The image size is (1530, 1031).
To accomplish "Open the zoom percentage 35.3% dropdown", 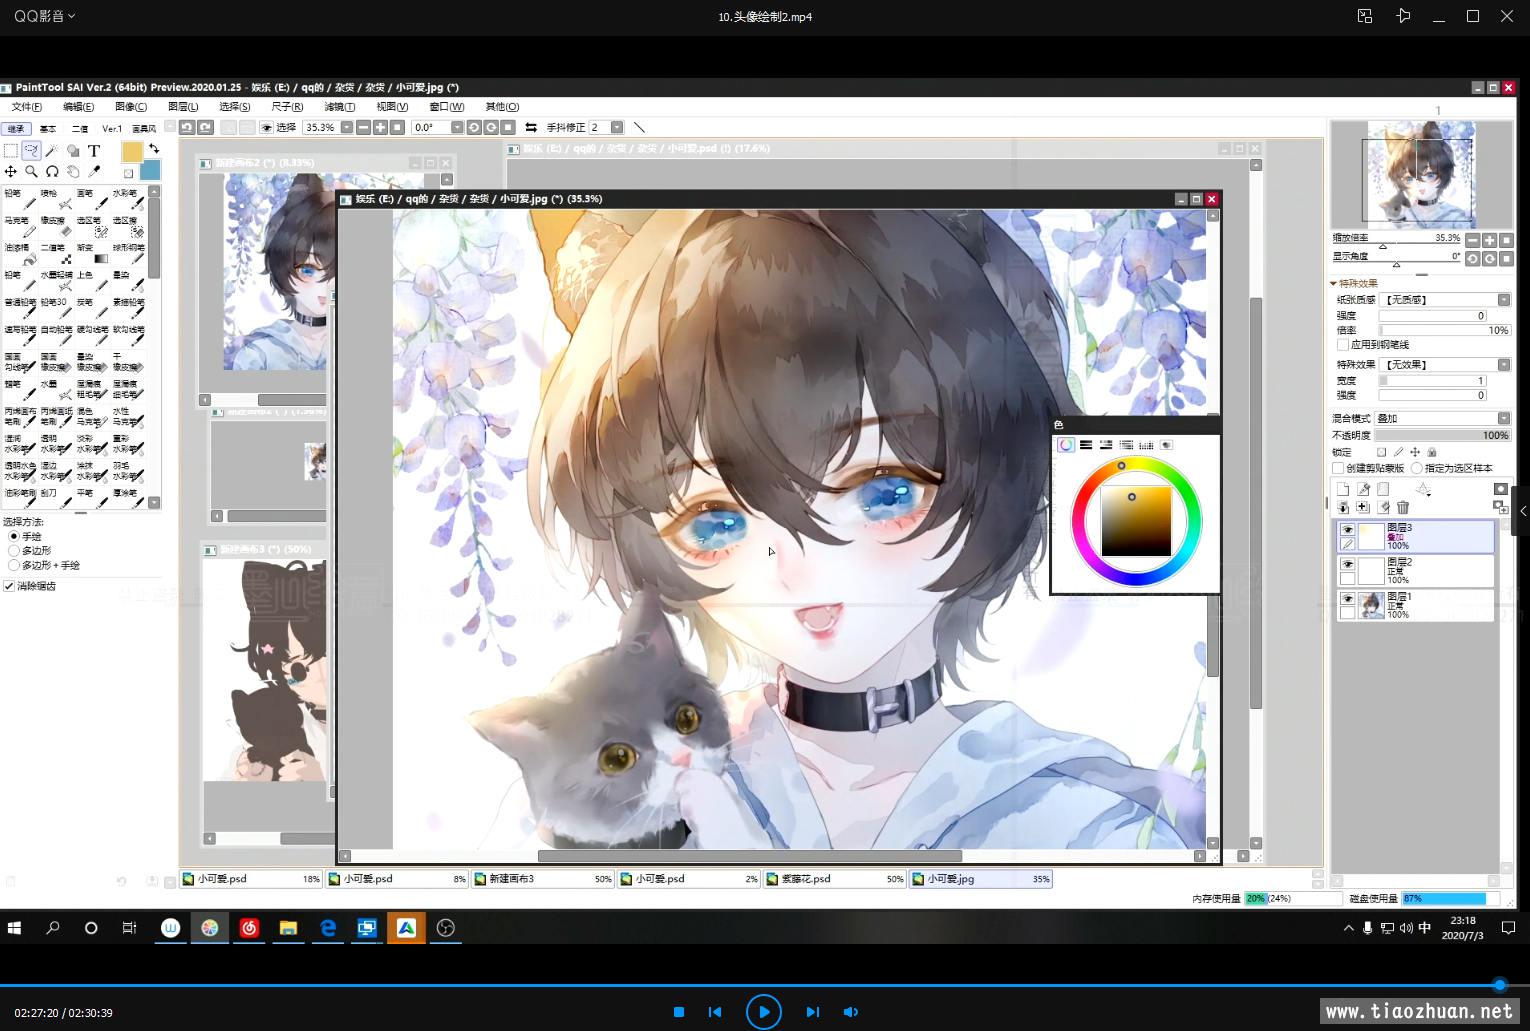I will (347, 127).
